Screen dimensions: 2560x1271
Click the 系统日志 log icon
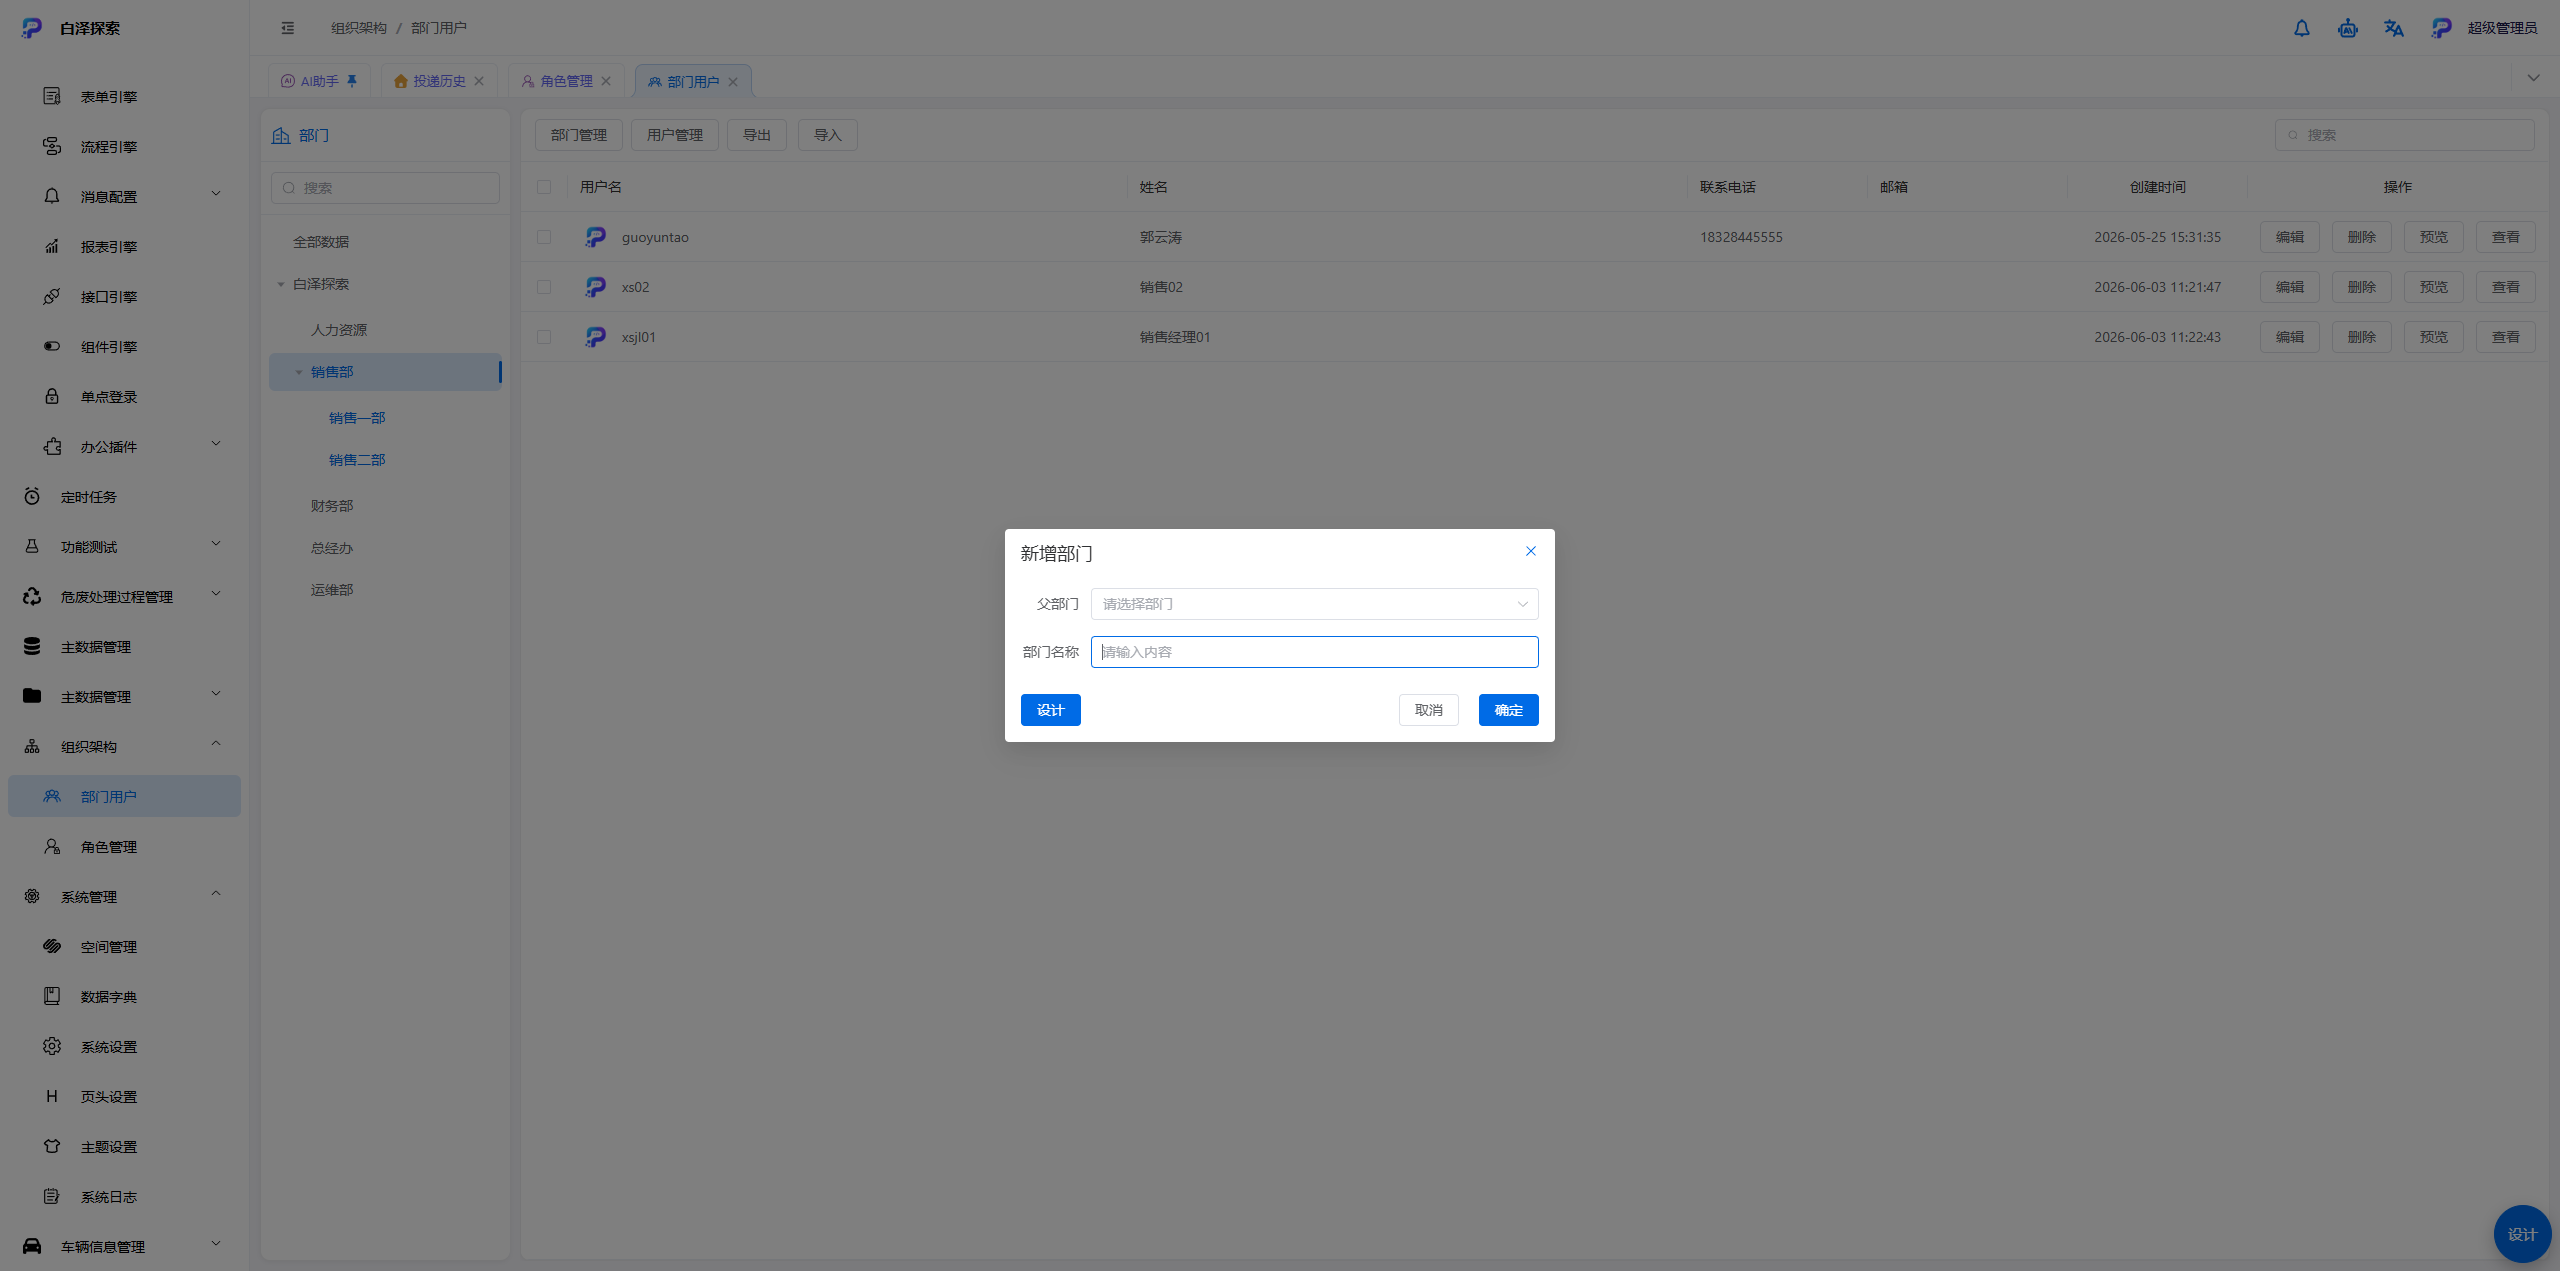(52, 1196)
